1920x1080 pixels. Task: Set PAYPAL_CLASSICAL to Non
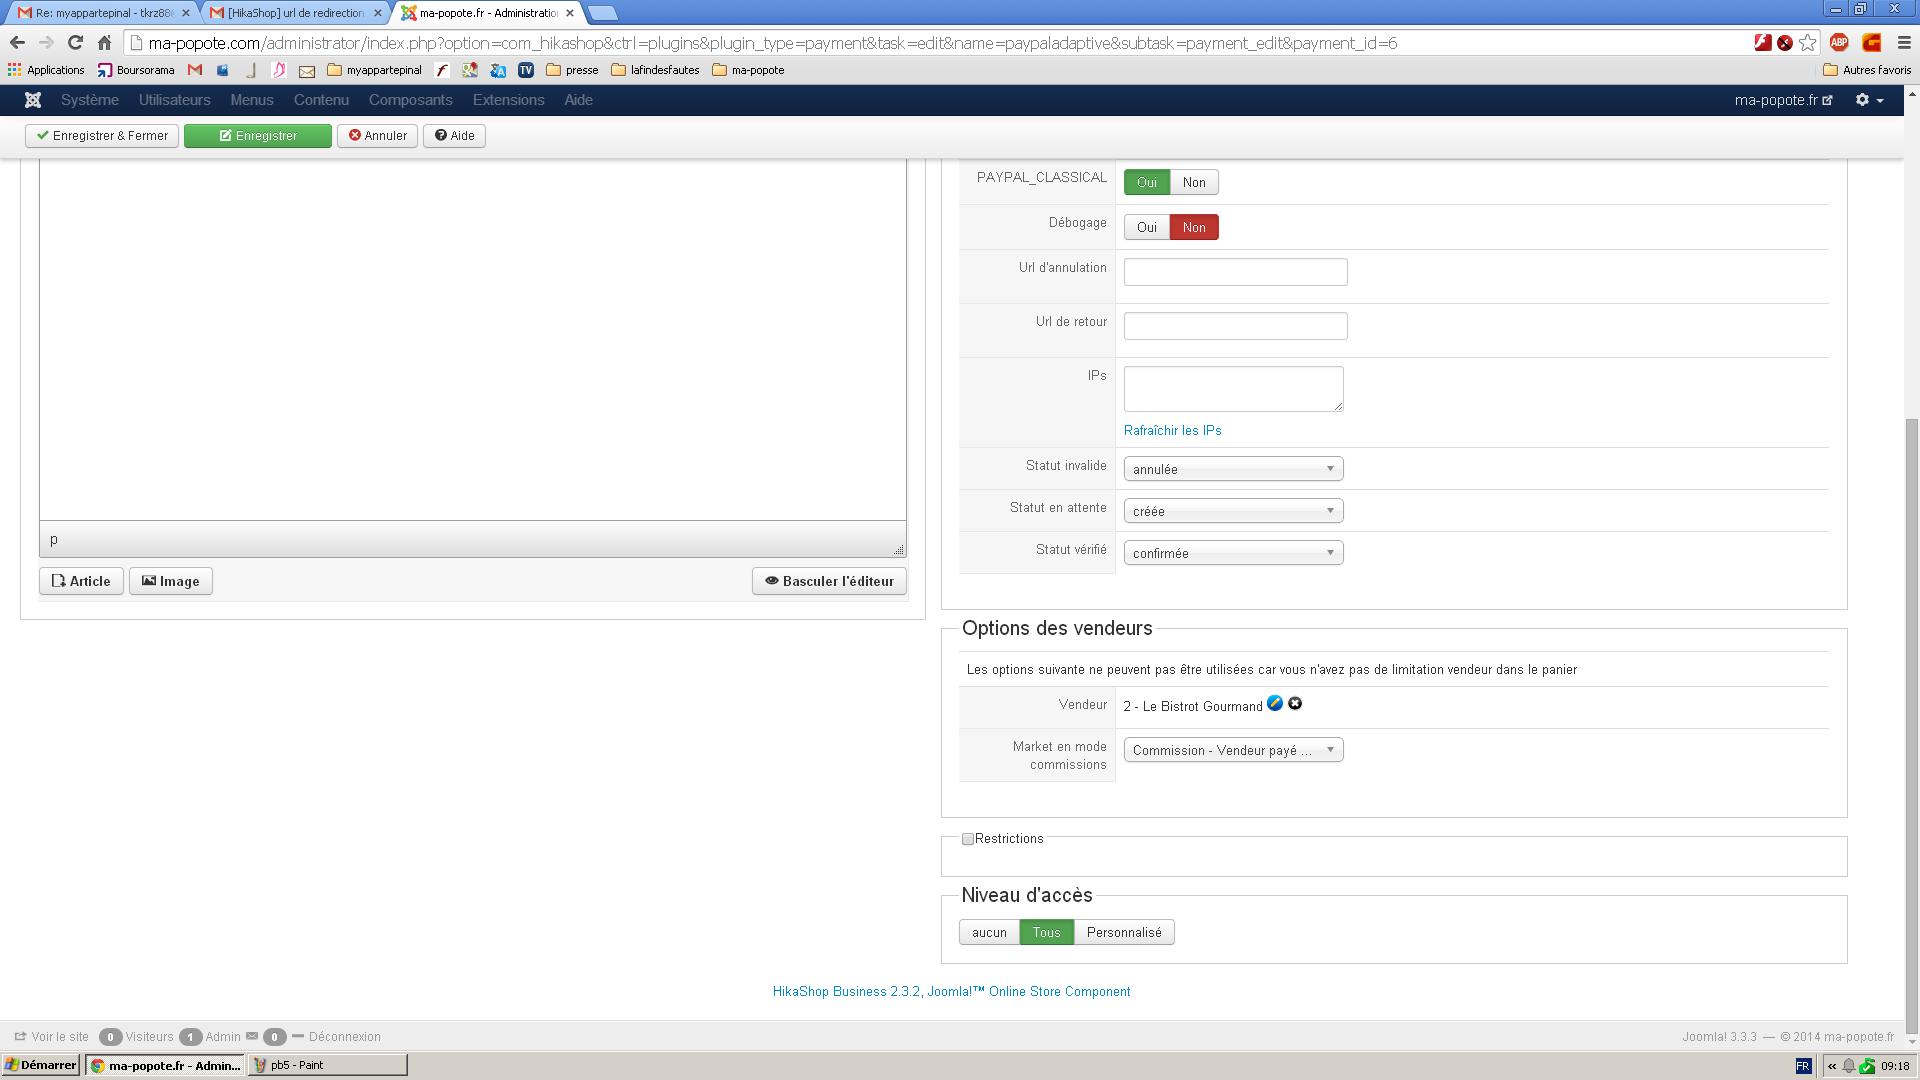coord(1193,182)
